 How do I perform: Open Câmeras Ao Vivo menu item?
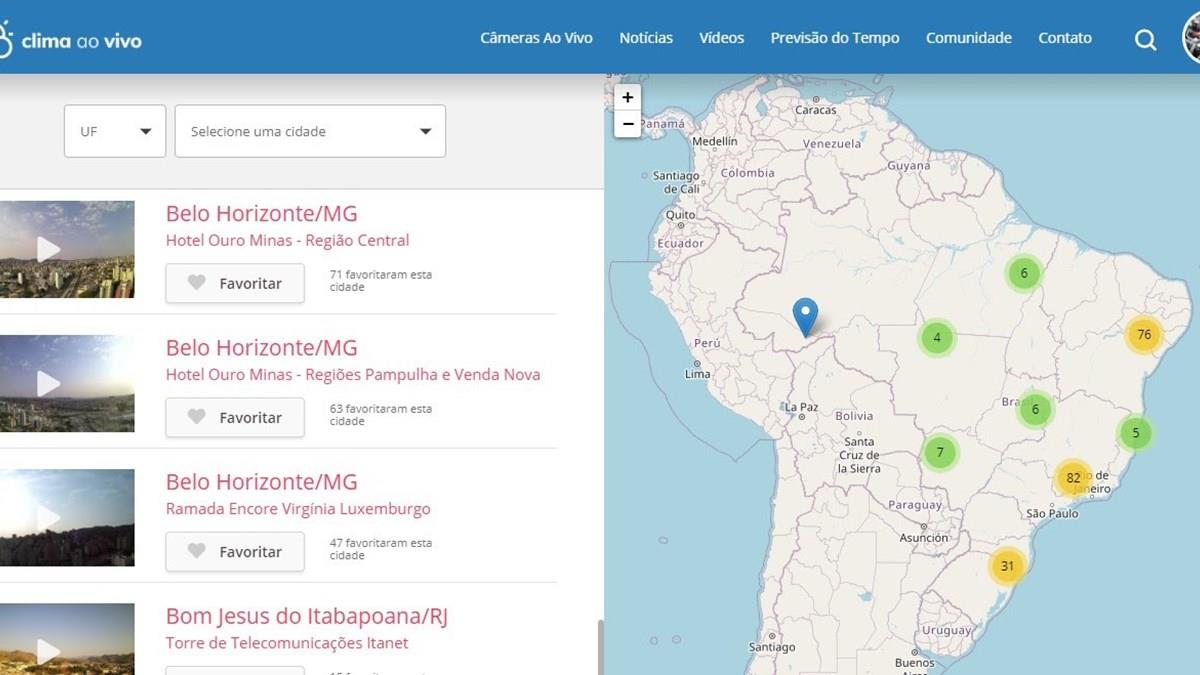pyautogui.click(x=536, y=38)
